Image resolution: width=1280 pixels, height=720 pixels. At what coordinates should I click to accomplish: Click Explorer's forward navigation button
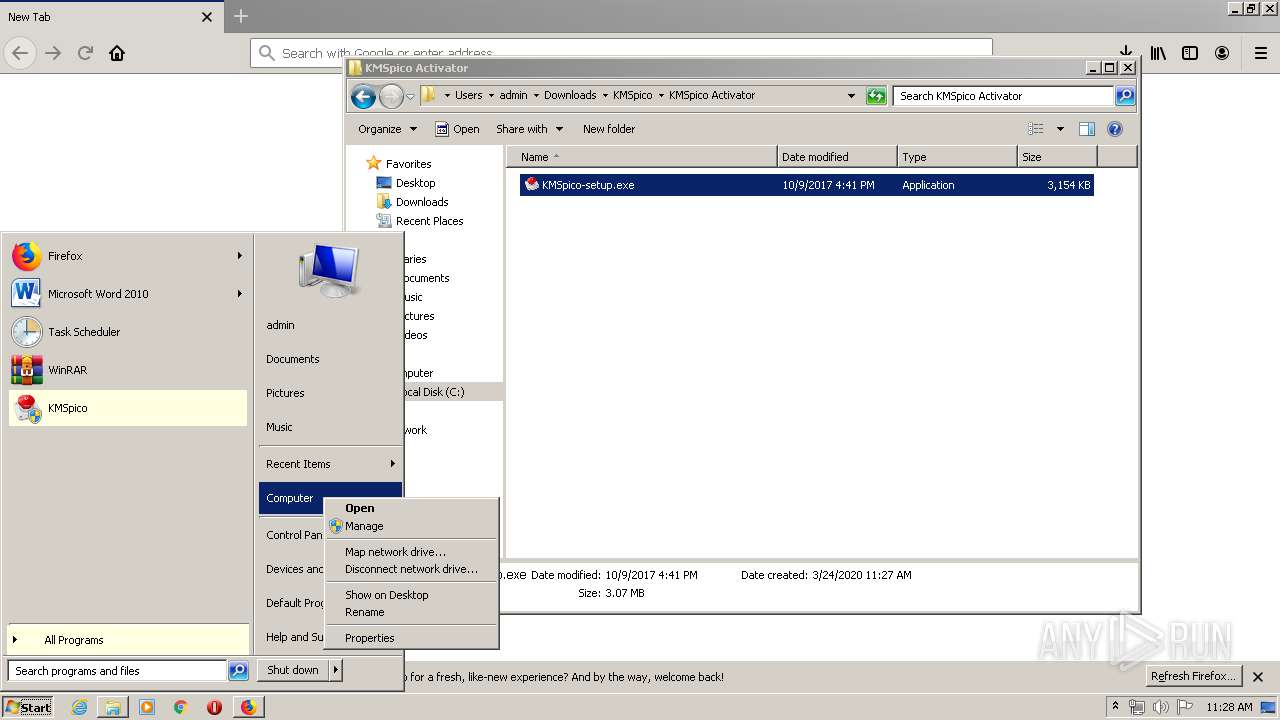[x=391, y=96]
